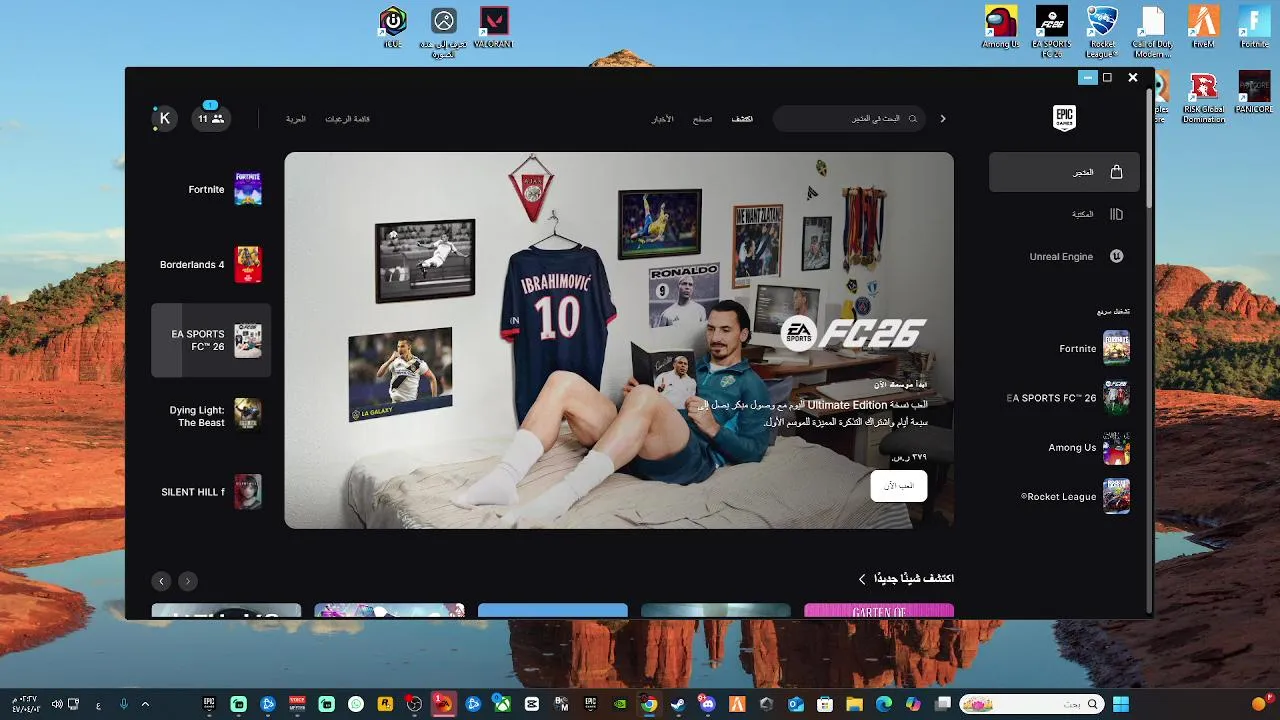Screen dimensions: 1280x720
Task: Select Fortnite in the featured carousel list
Action: [212, 189]
